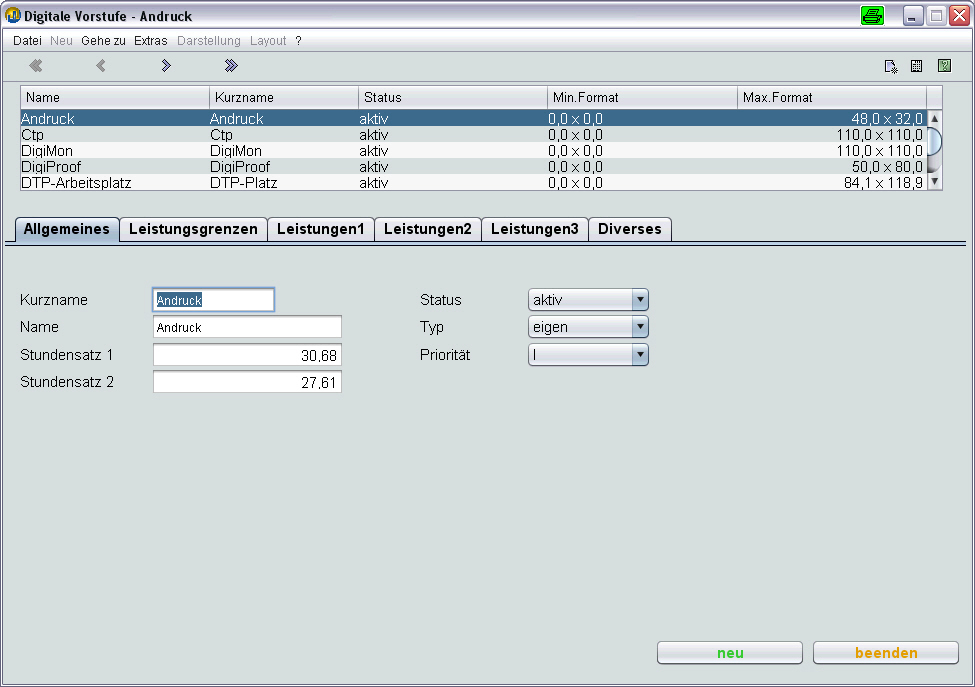Screen dimensions: 975x687
Task: Open the calculator icon in toolbar
Action: point(917,66)
